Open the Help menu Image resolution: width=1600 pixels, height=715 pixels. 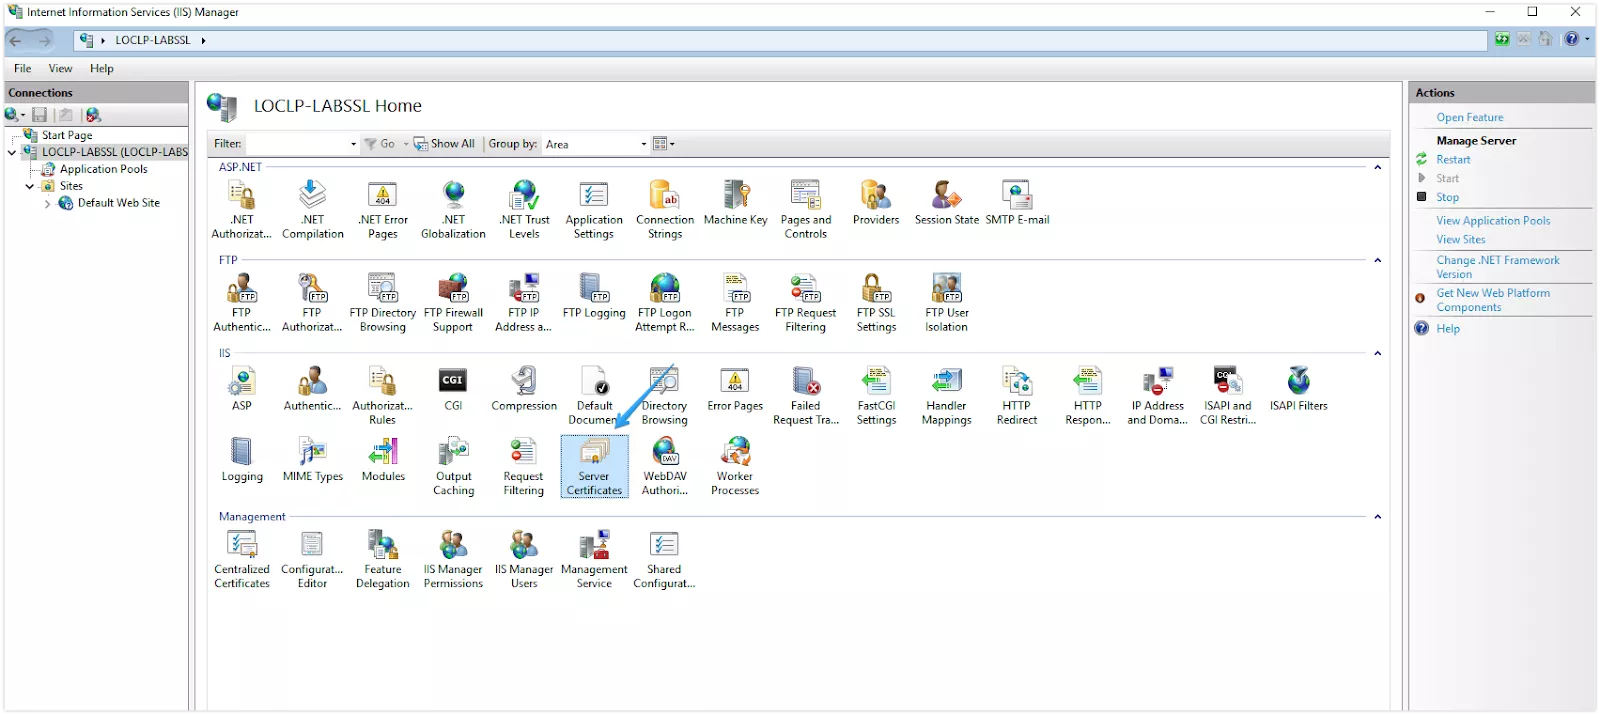pos(102,69)
